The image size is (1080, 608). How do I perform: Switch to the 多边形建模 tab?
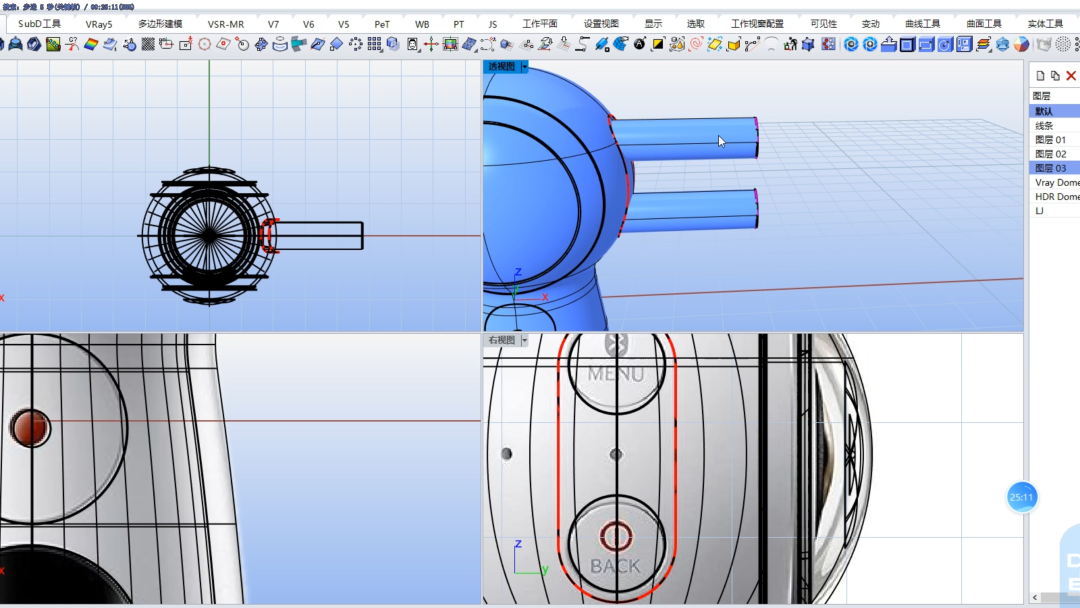160,24
